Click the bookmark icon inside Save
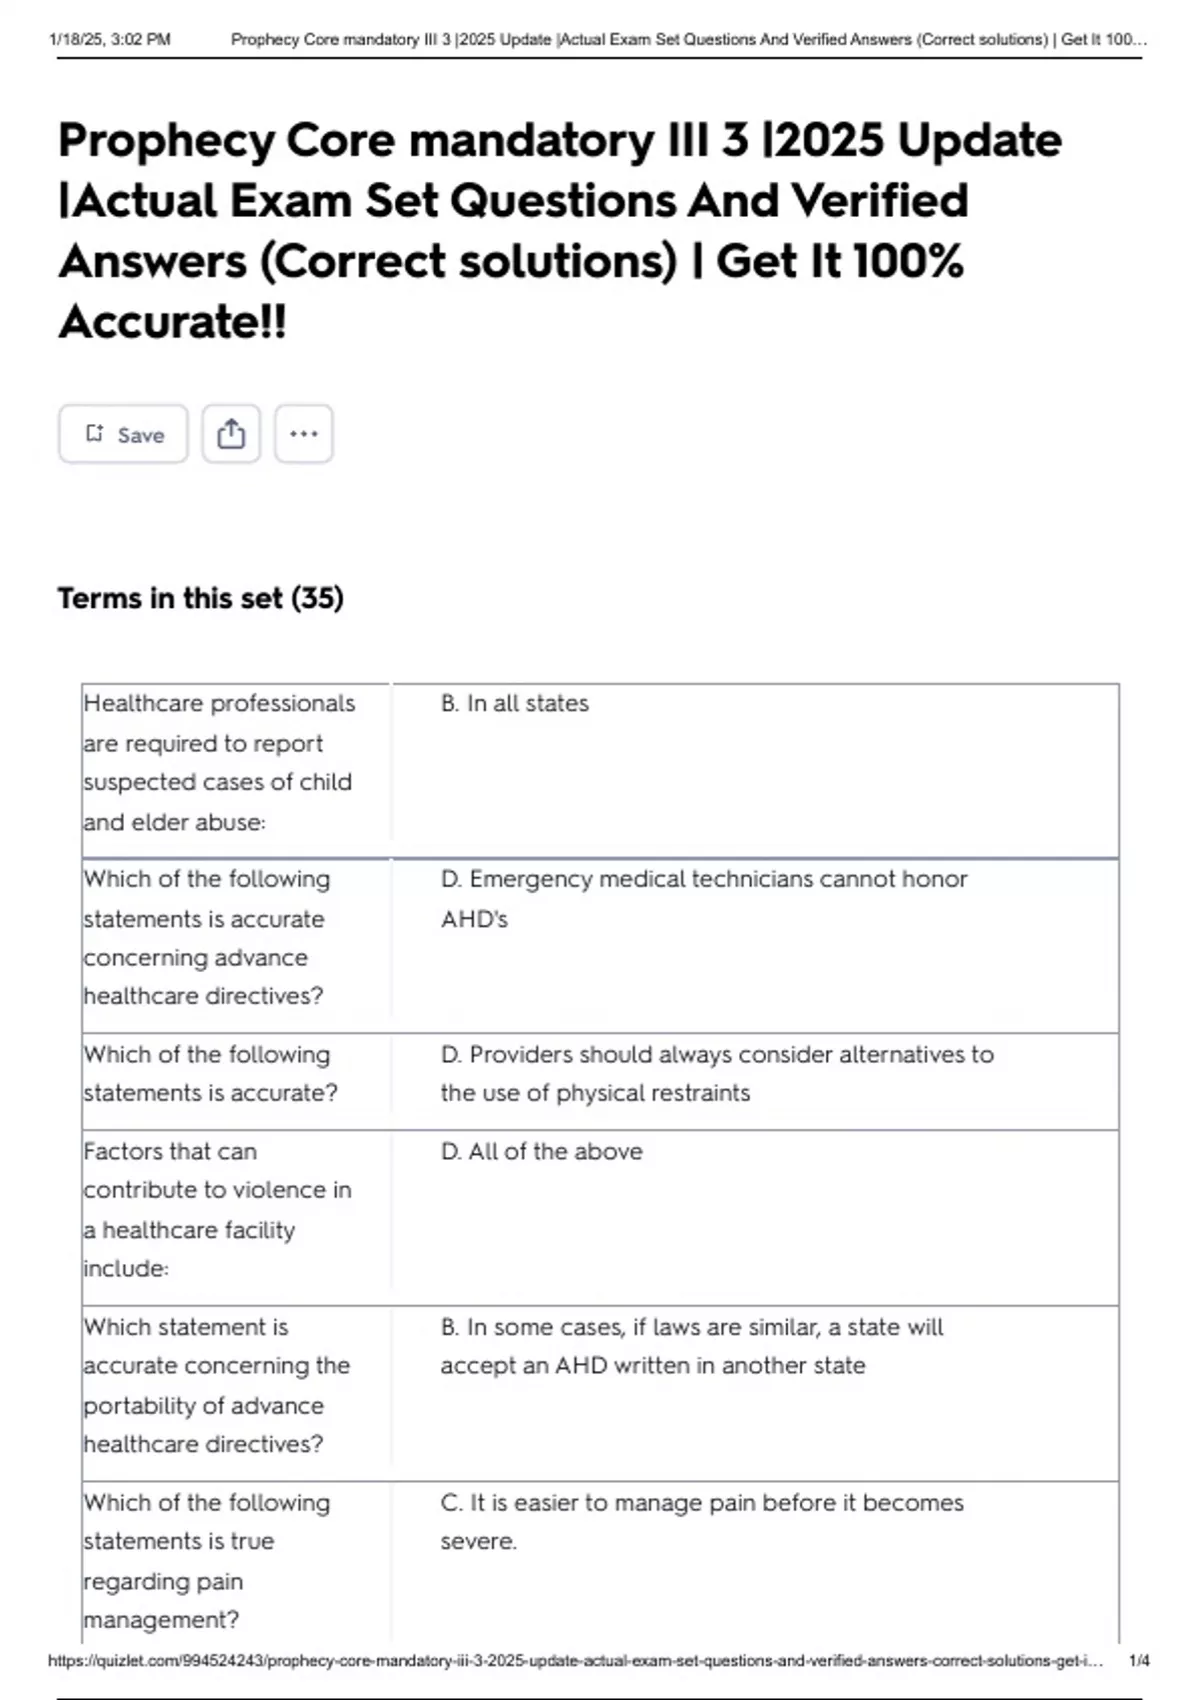The height and width of the screenshot is (1700, 1200). pyautogui.click(x=95, y=433)
